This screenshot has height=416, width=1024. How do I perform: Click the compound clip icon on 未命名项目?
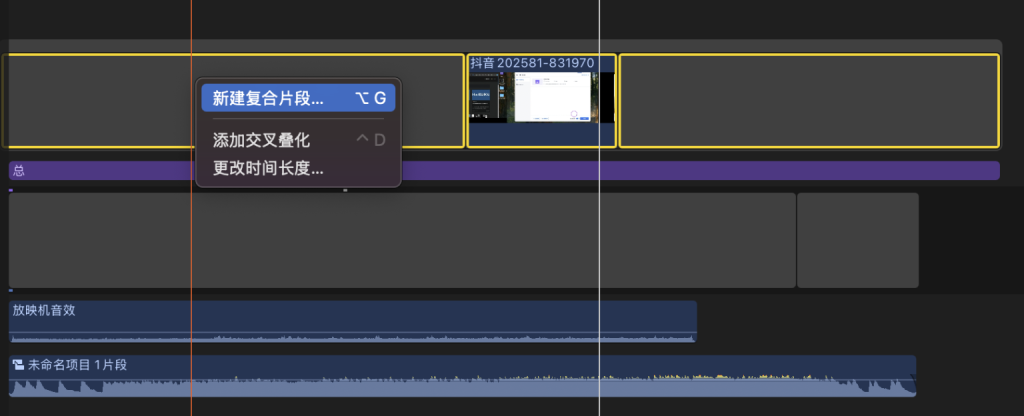[x=18, y=365]
